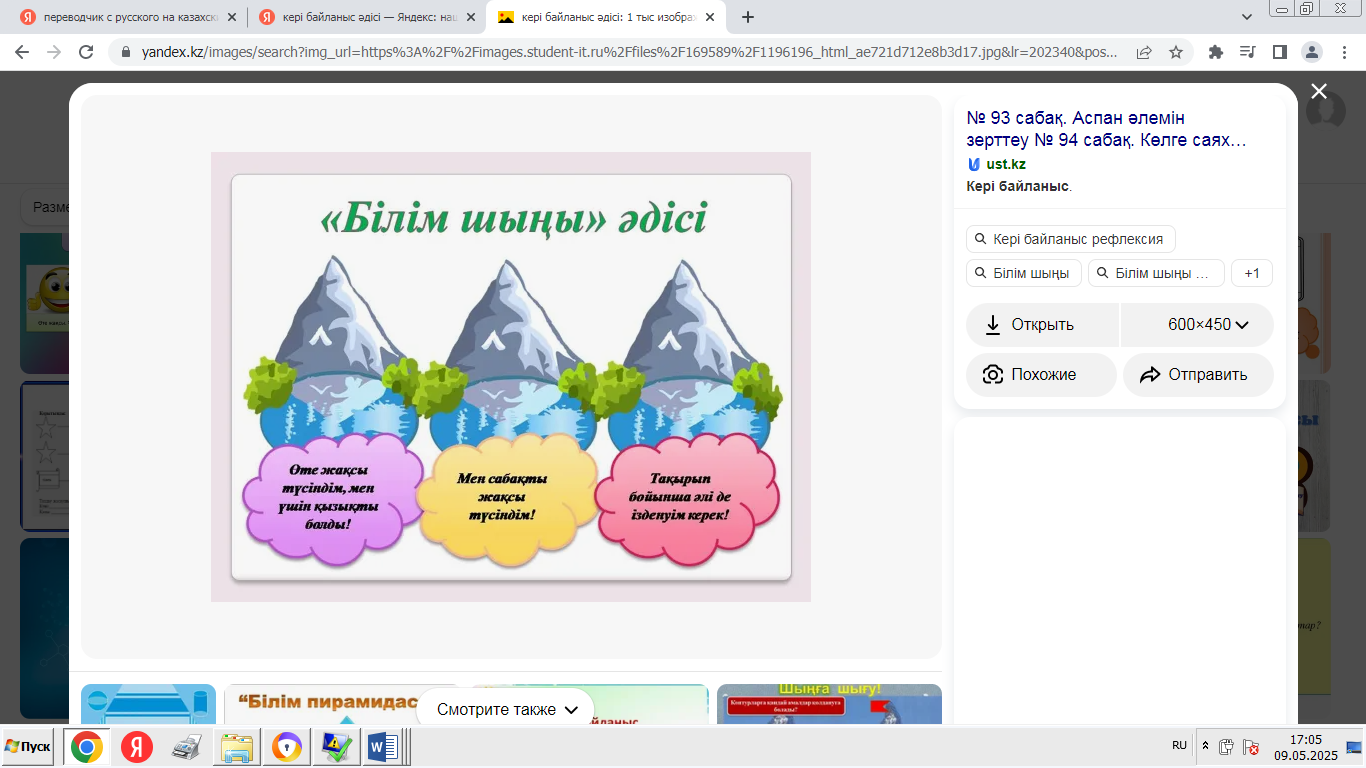Click the padlock site info icon

125,52
